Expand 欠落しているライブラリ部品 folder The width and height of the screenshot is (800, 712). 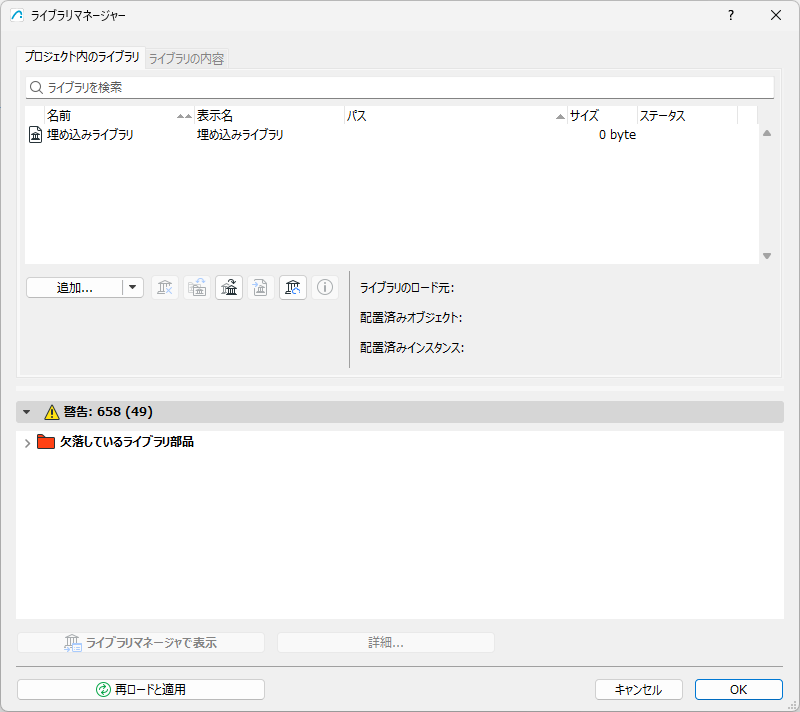tap(28, 443)
